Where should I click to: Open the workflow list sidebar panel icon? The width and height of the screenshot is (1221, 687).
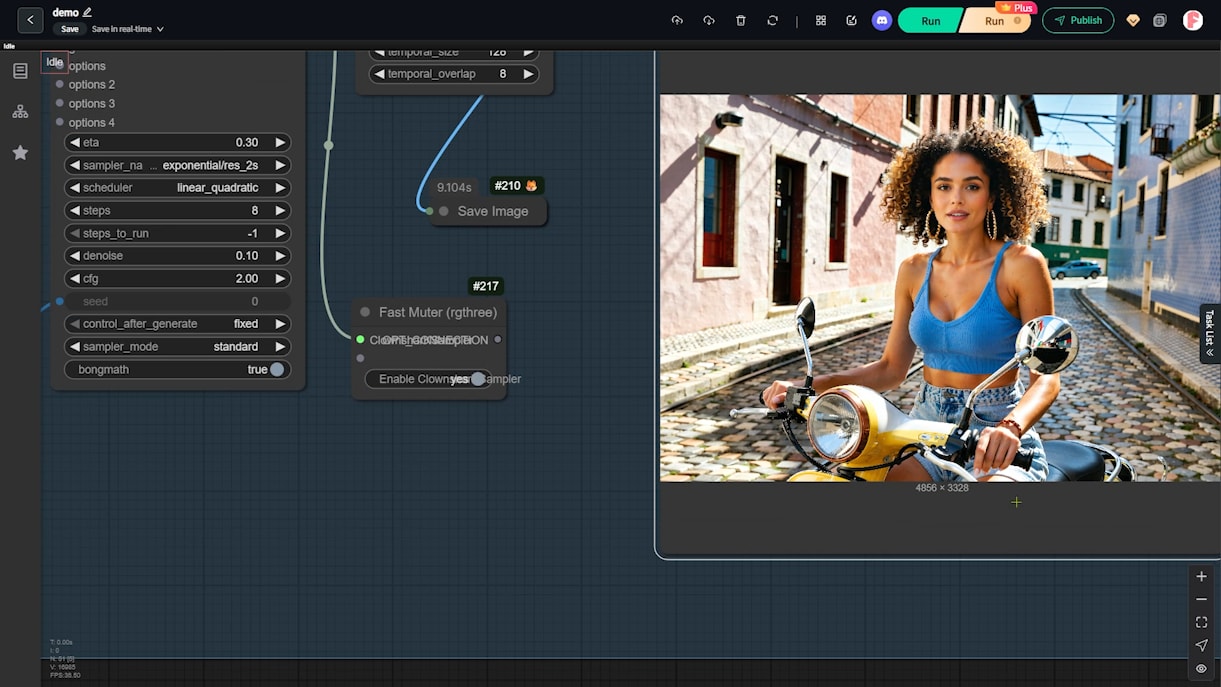20,71
